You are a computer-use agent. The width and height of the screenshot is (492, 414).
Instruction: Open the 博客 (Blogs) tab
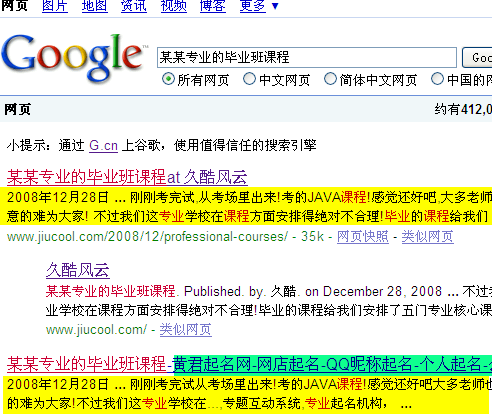point(213,6)
